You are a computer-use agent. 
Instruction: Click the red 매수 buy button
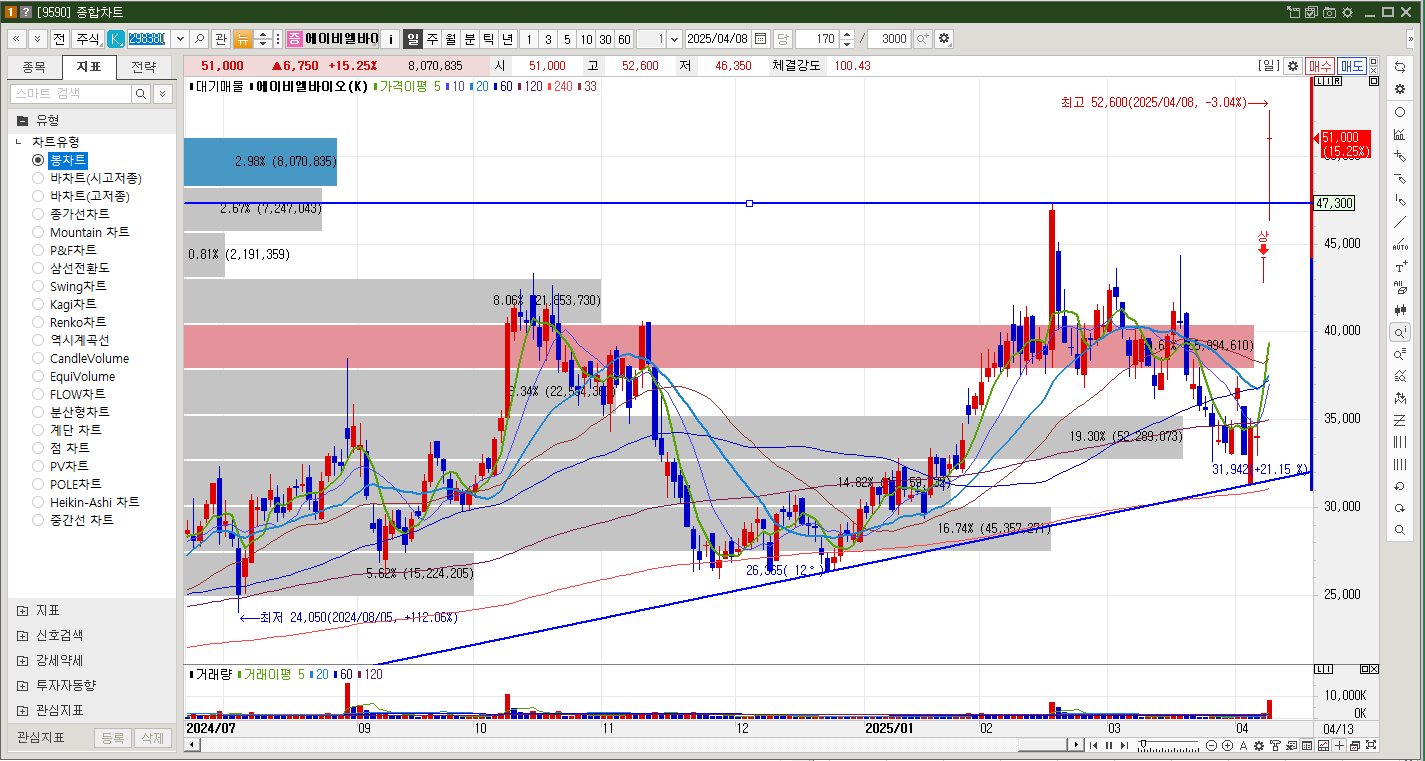(1320, 65)
